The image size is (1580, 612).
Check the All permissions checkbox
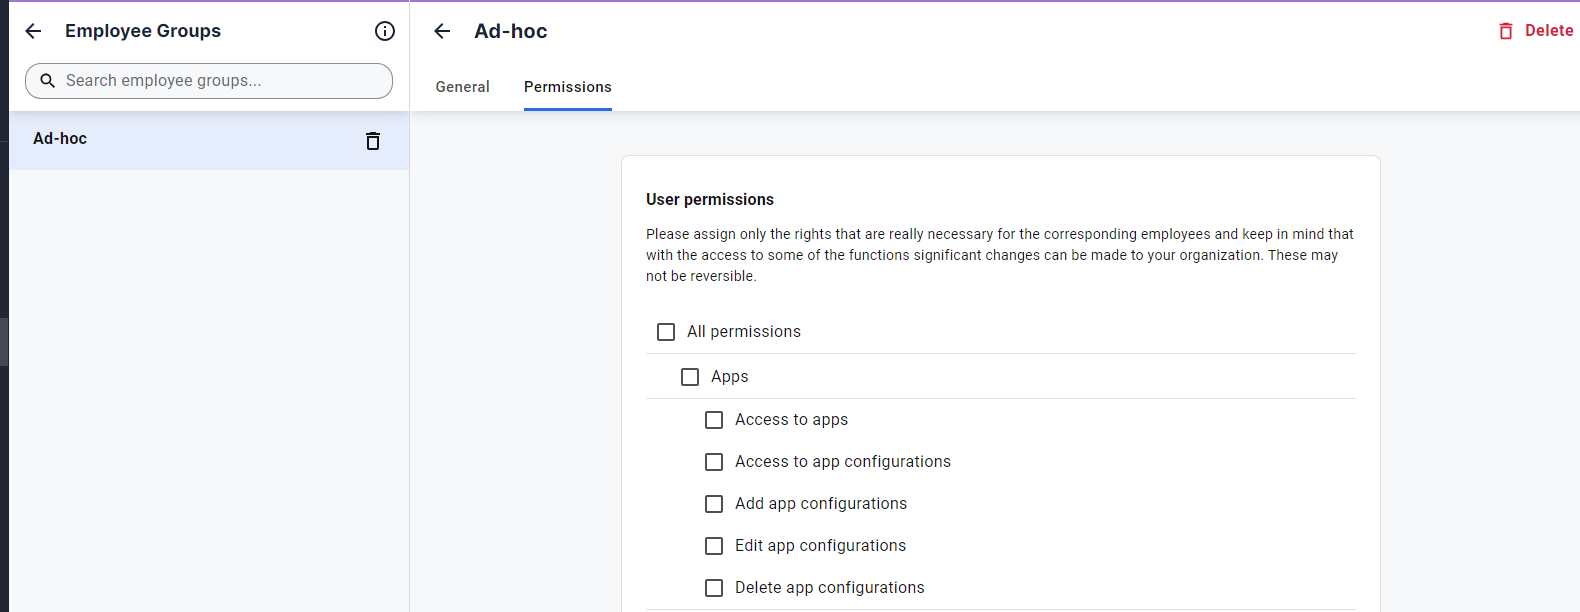[666, 332]
